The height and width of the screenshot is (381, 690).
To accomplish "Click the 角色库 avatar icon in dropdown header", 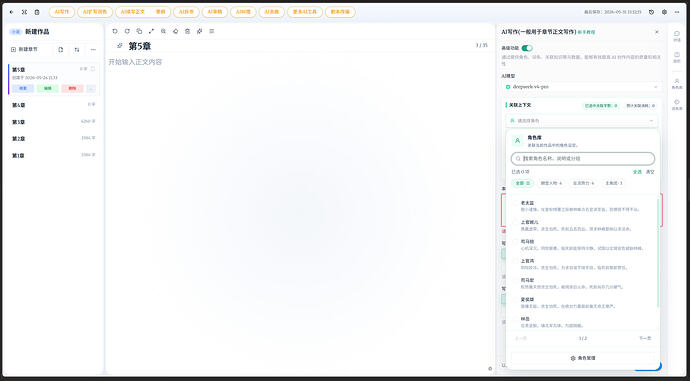I will coord(518,141).
